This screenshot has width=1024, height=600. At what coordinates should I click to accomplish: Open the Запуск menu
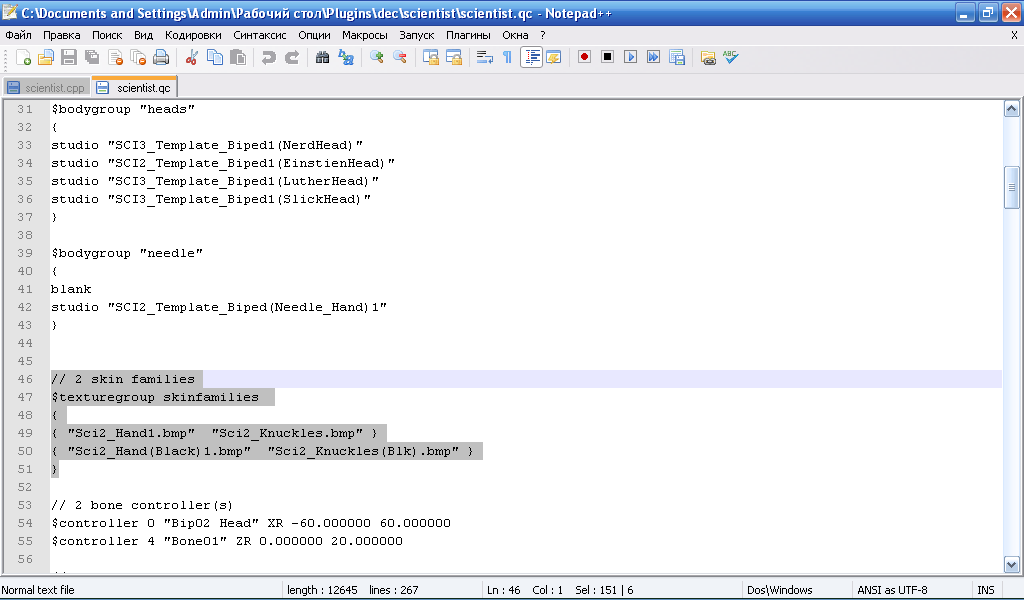tap(417, 35)
